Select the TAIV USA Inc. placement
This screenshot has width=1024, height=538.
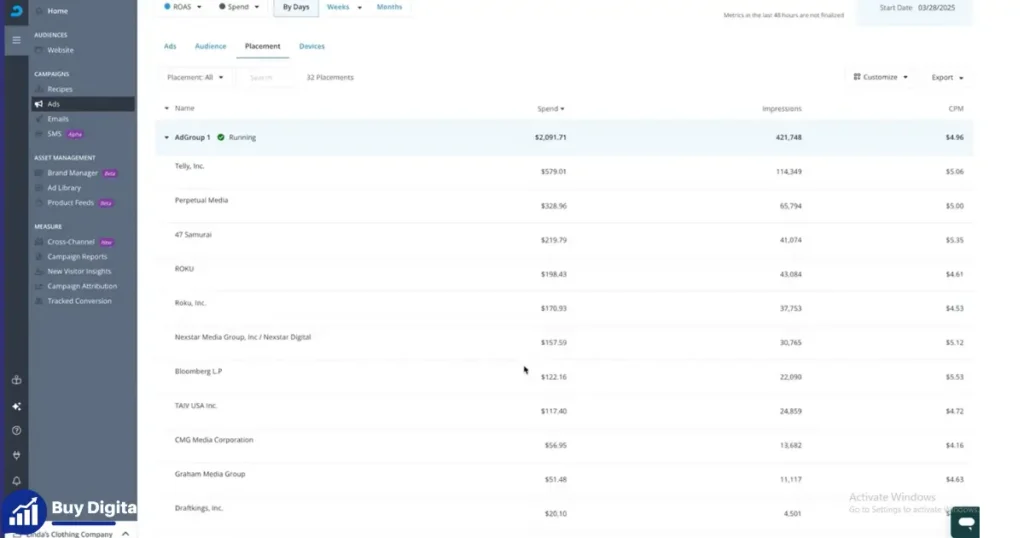click(x=195, y=405)
